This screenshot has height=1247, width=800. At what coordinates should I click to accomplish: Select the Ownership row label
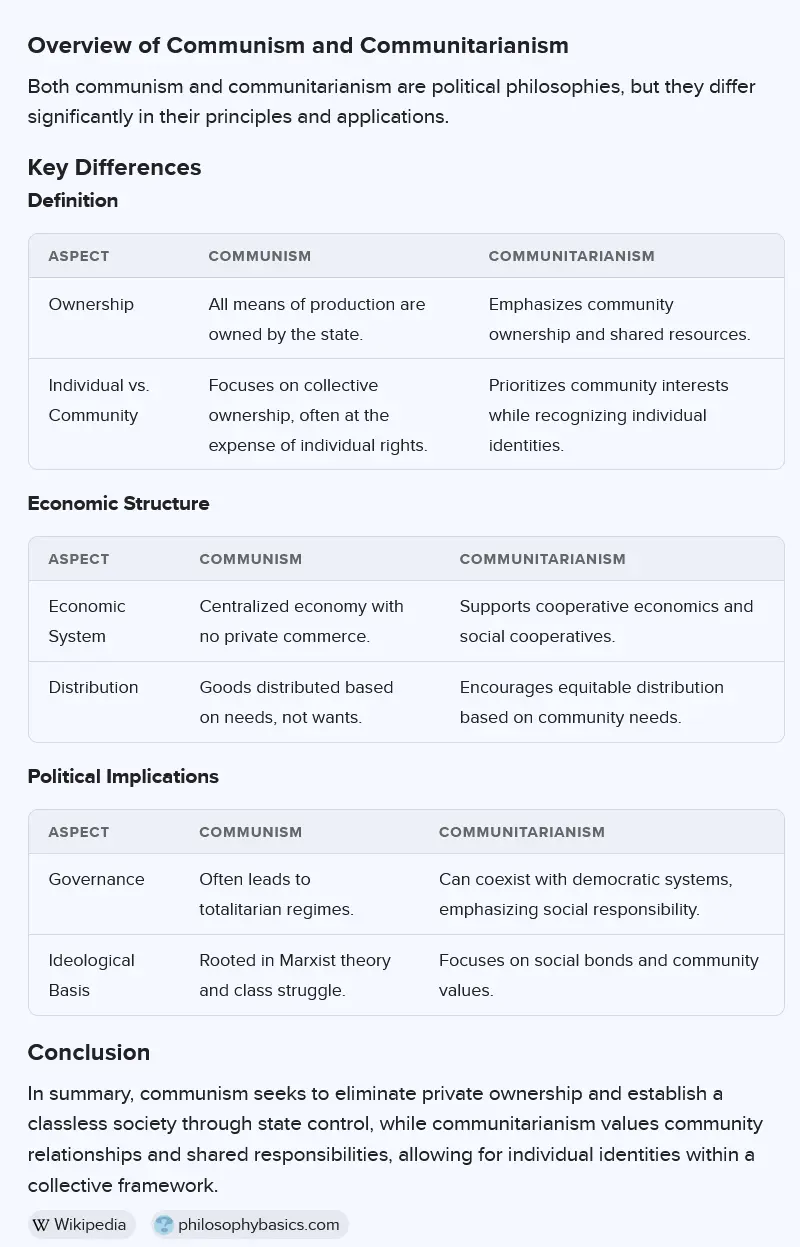pyautogui.click(x=91, y=304)
